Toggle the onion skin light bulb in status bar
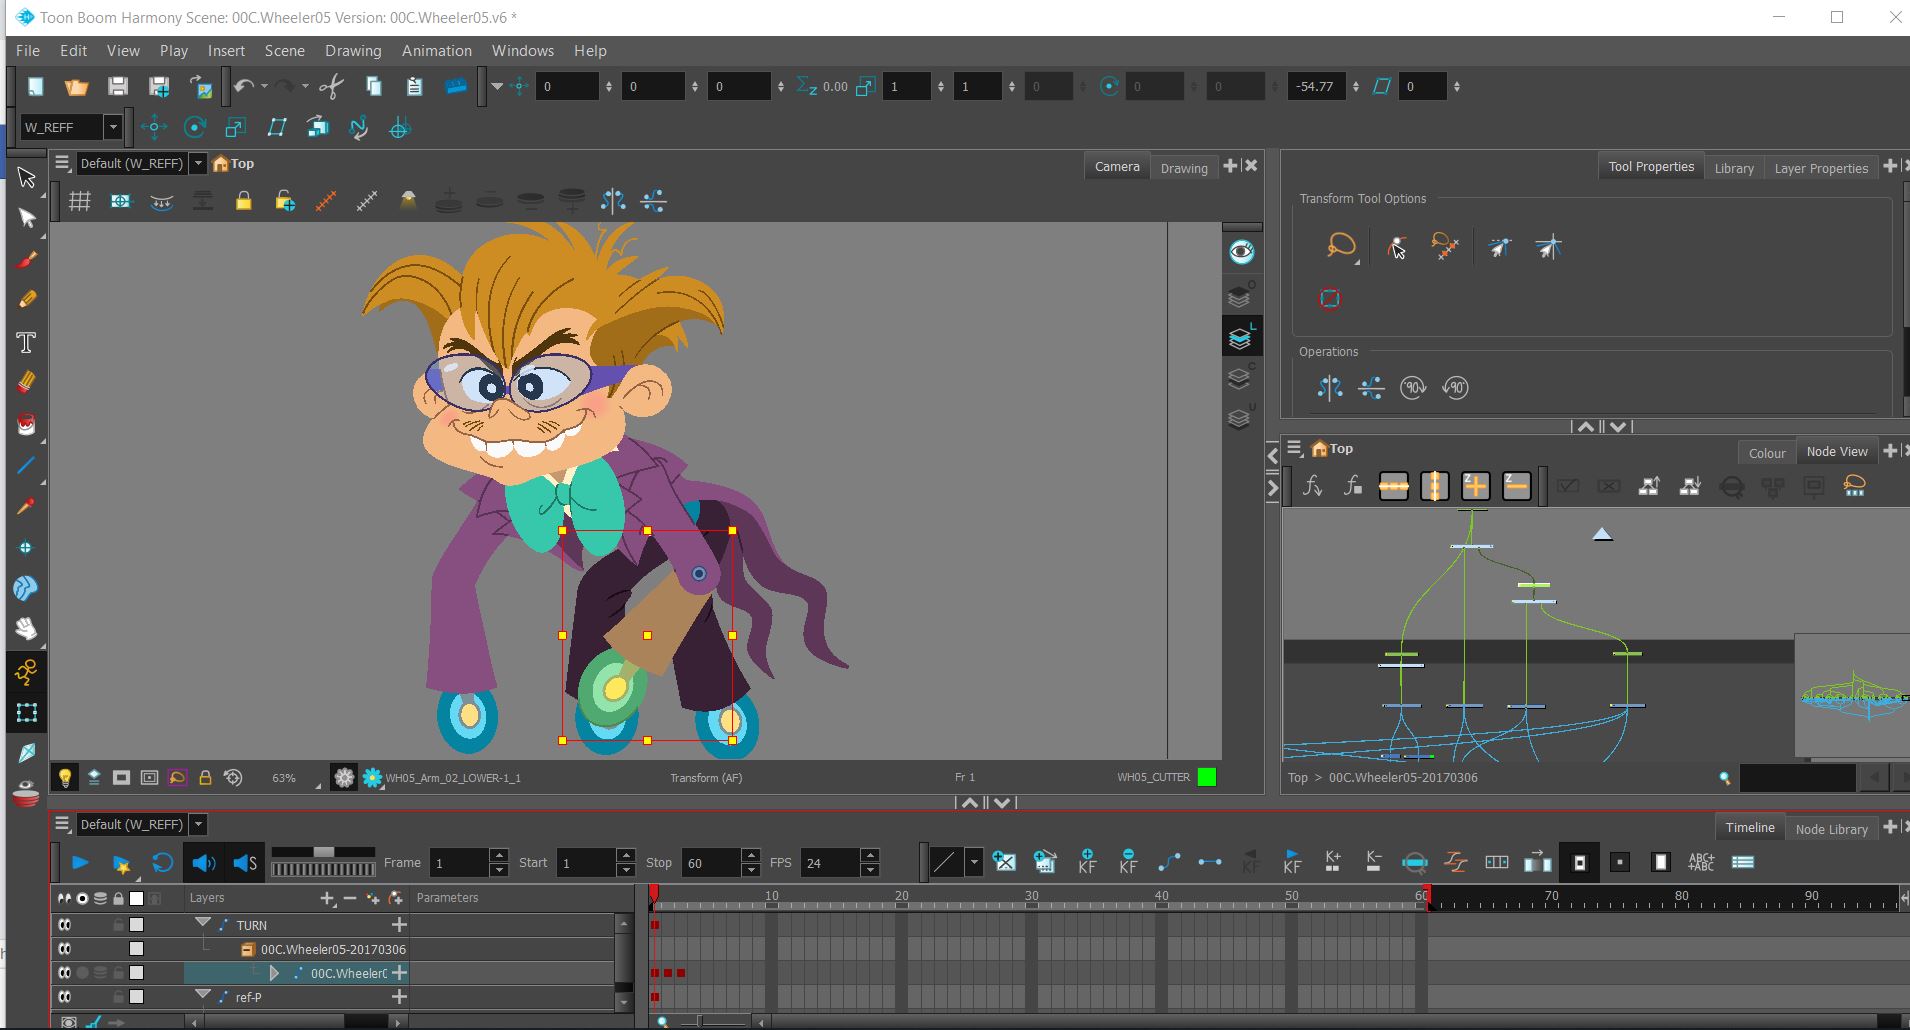The height and width of the screenshot is (1030, 1910). 65,777
